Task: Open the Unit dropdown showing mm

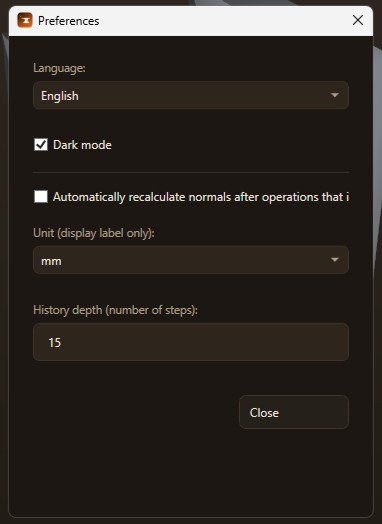Action: (x=191, y=260)
